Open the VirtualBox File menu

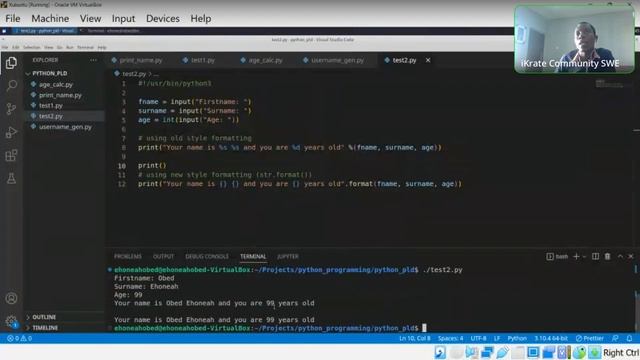(x=13, y=18)
